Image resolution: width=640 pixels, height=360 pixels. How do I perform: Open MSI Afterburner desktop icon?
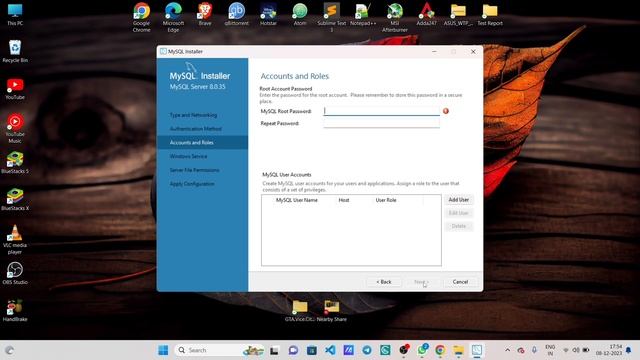395,17
